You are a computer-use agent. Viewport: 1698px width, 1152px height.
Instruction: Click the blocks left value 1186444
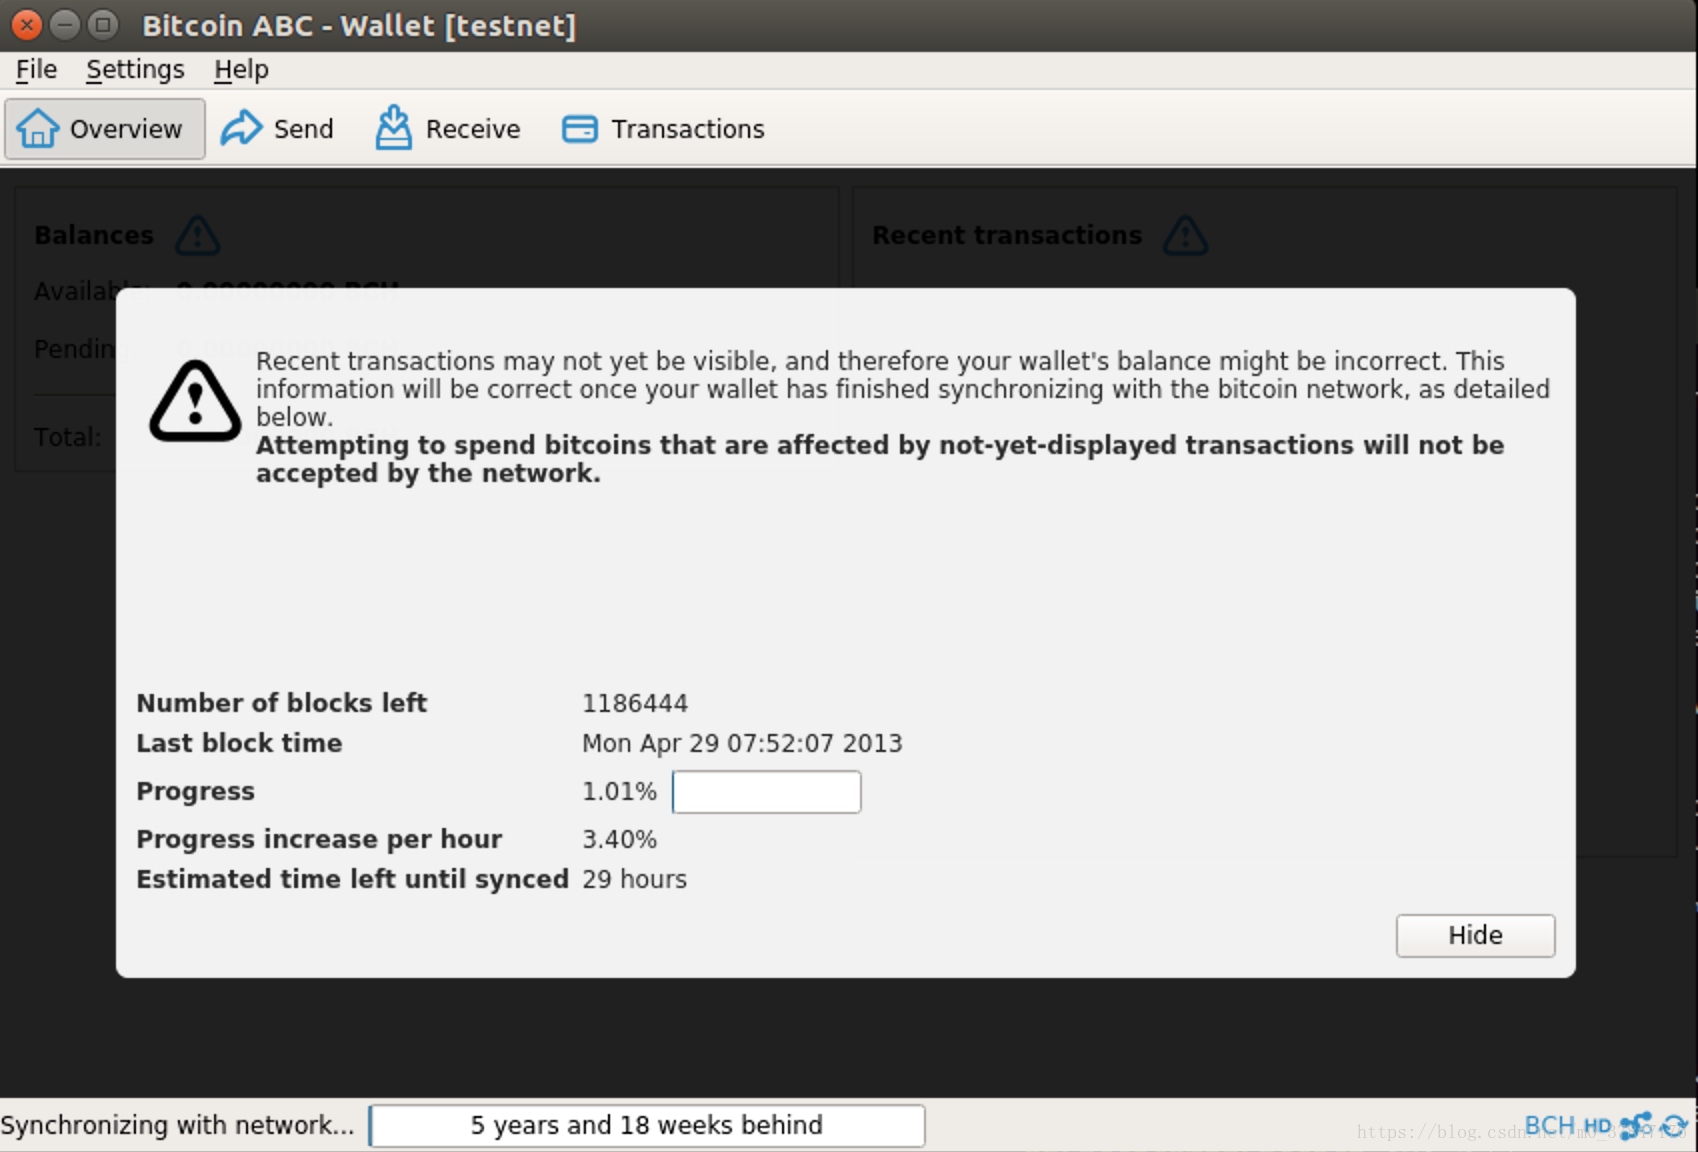(x=635, y=704)
